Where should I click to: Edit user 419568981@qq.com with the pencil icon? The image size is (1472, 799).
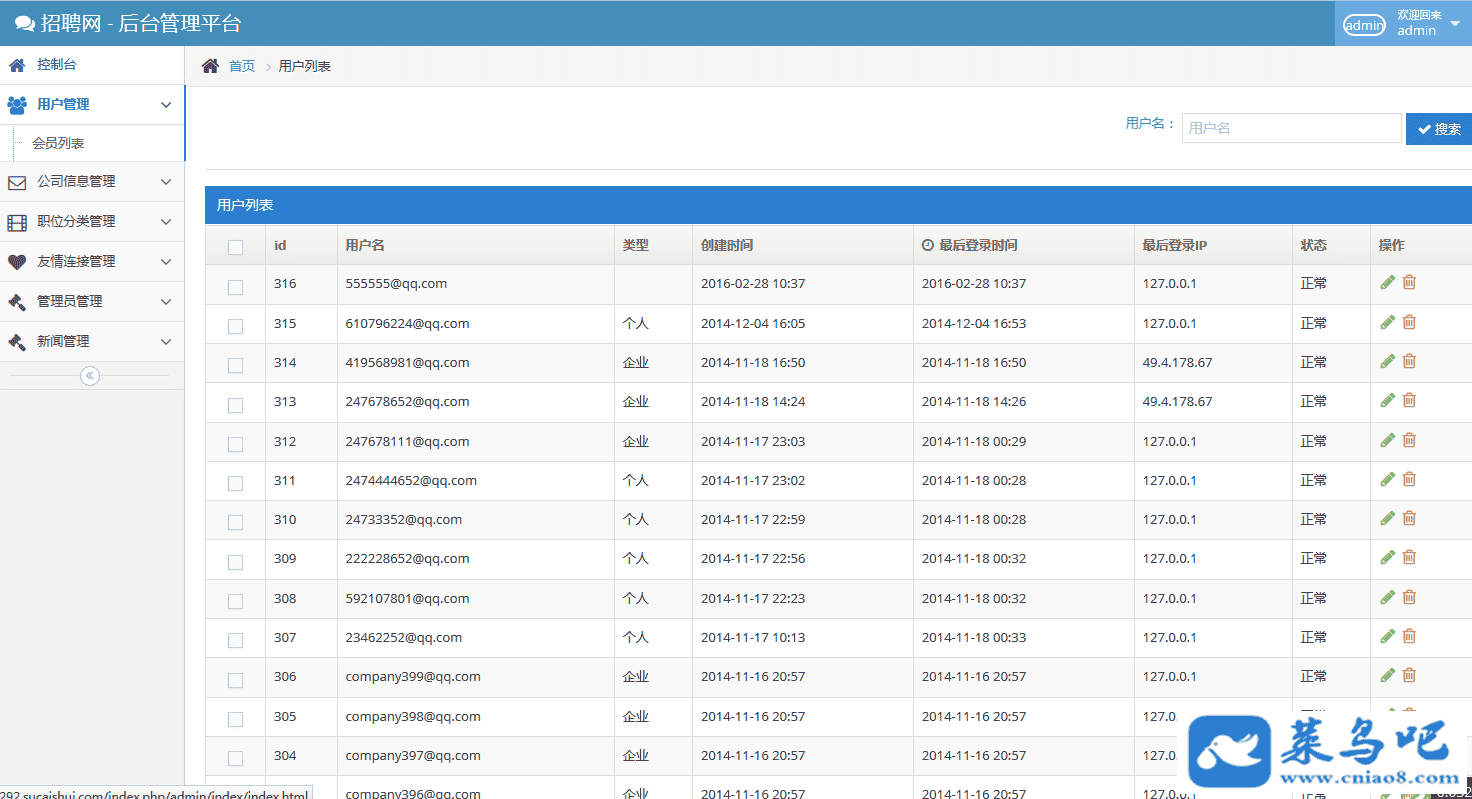1387,362
